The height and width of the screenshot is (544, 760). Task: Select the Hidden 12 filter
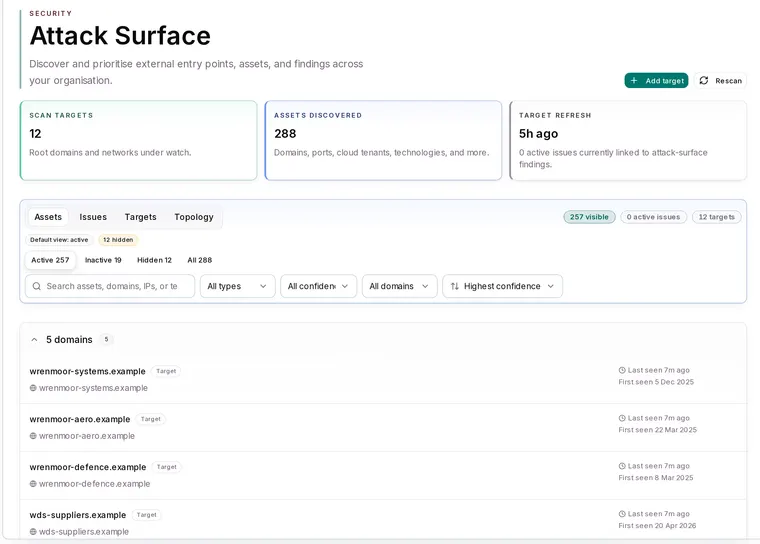coord(155,260)
